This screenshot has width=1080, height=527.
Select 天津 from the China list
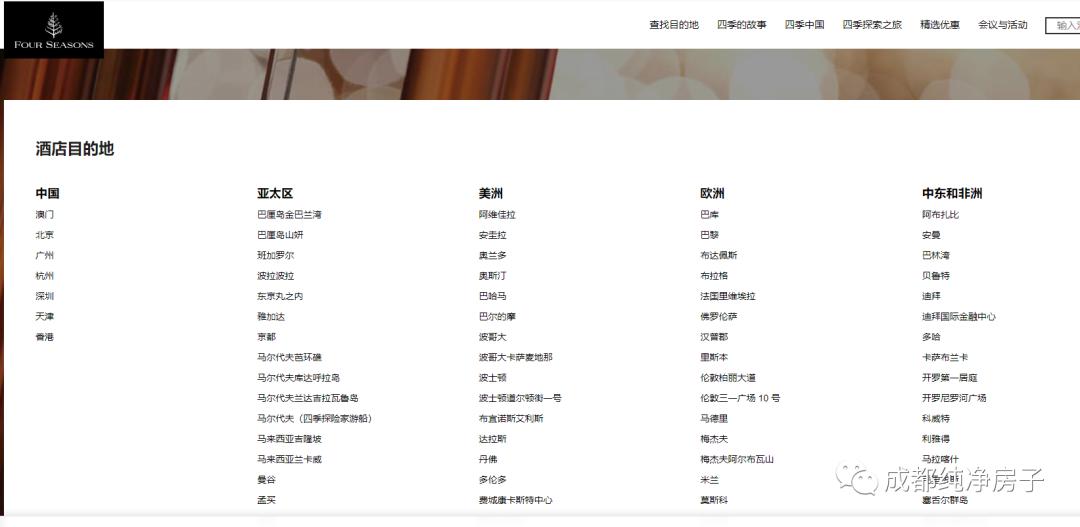tap(45, 317)
